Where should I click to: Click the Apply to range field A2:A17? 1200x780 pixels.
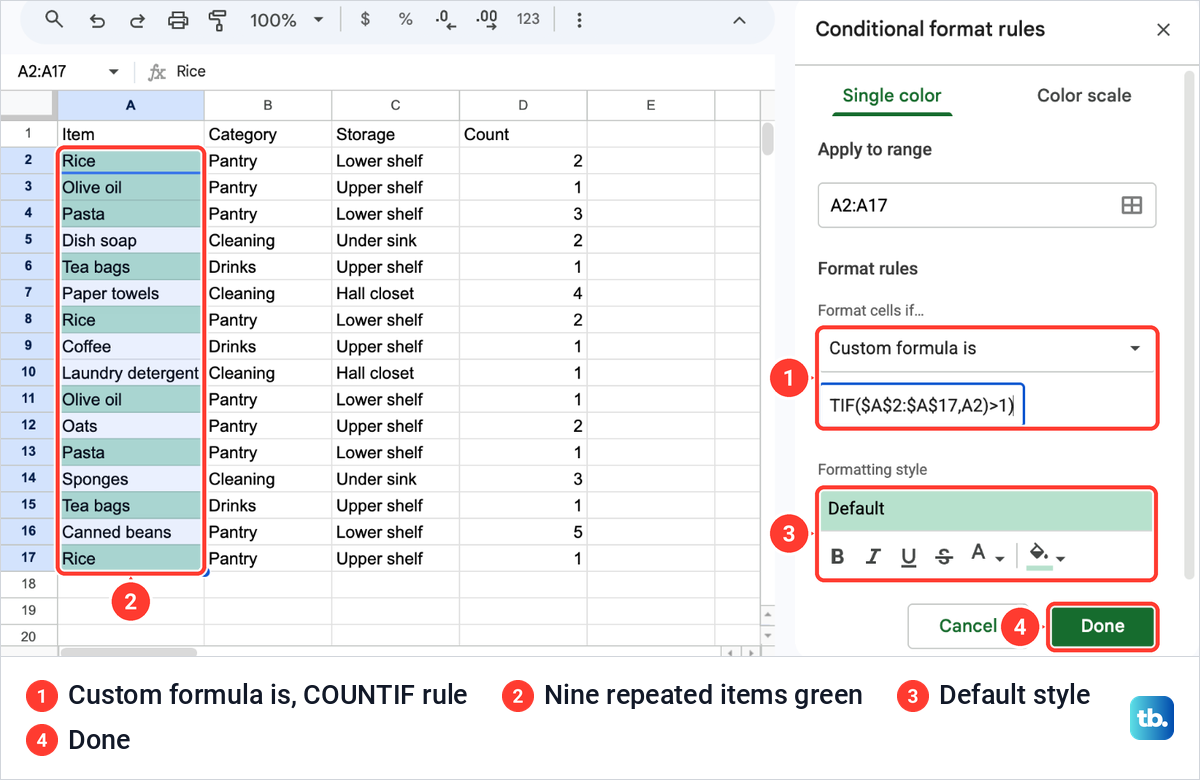(x=987, y=205)
